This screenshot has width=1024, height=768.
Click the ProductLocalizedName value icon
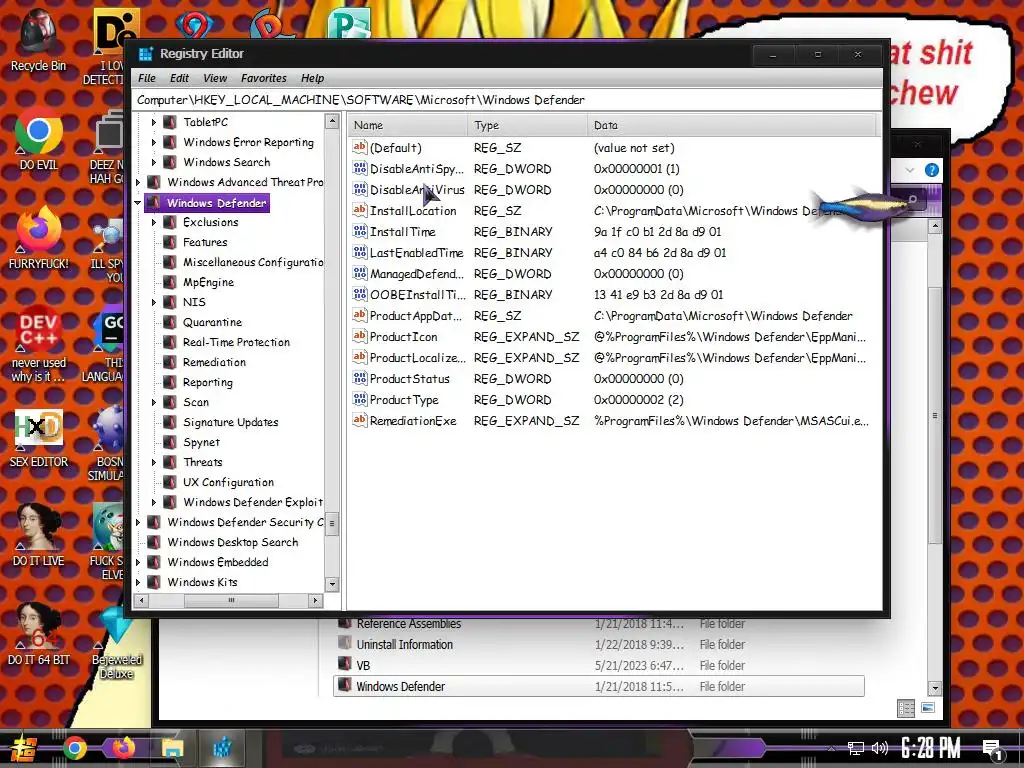click(360, 357)
